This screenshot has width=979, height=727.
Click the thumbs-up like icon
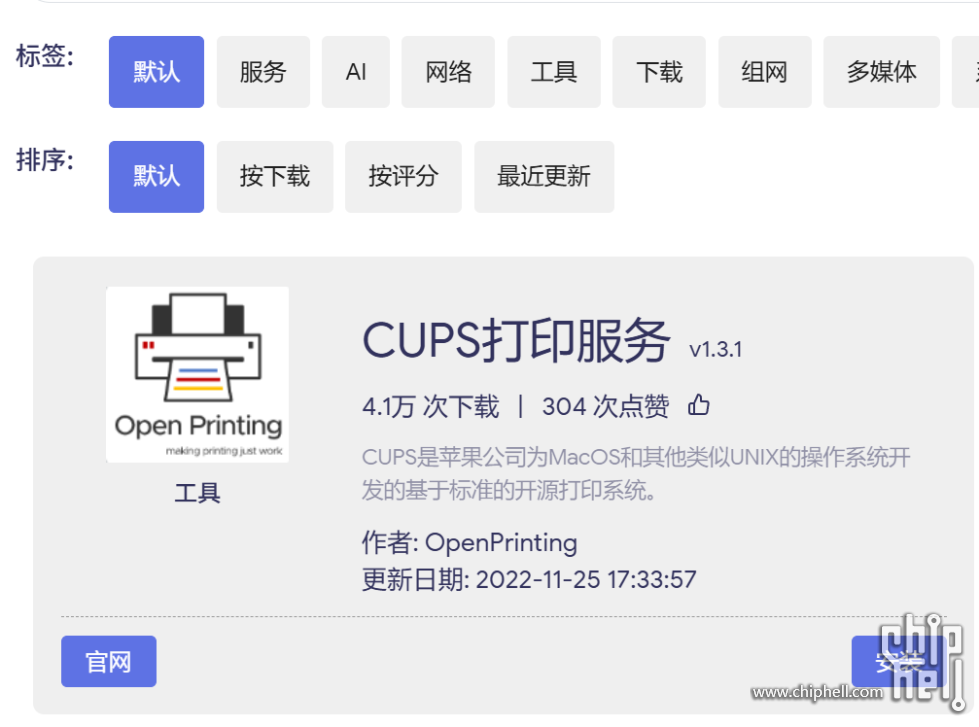[699, 405]
